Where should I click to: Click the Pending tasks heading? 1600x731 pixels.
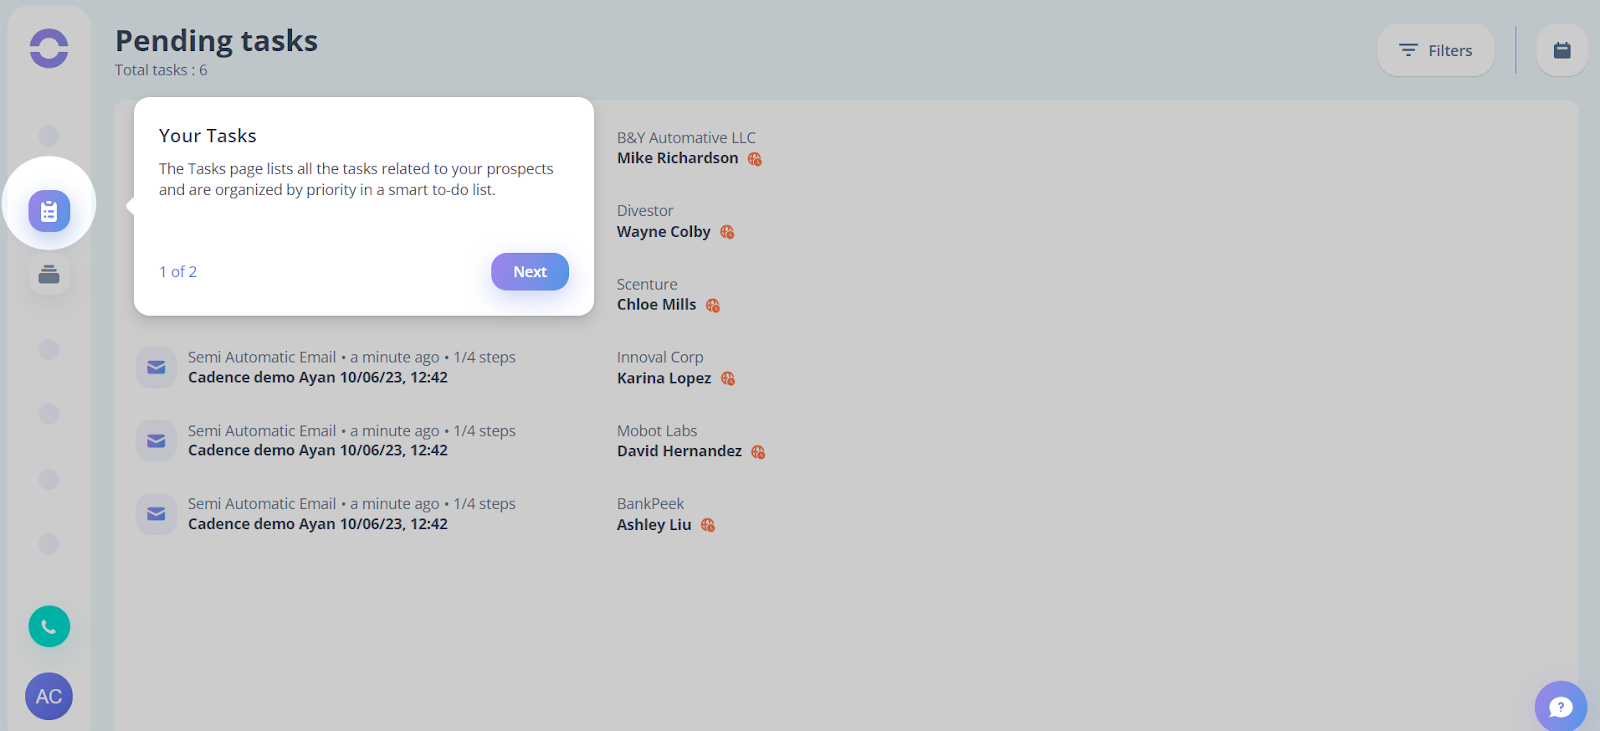tap(216, 41)
